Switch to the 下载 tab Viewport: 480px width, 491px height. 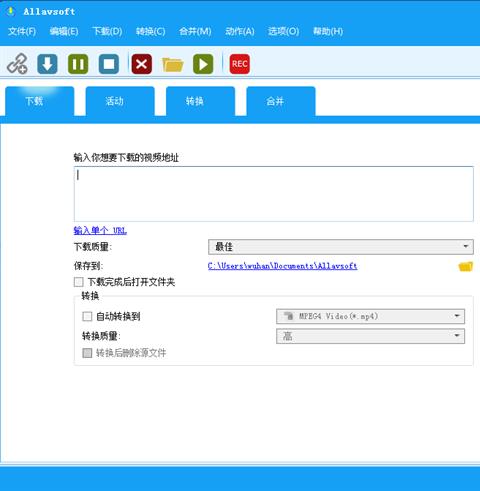point(40,101)
